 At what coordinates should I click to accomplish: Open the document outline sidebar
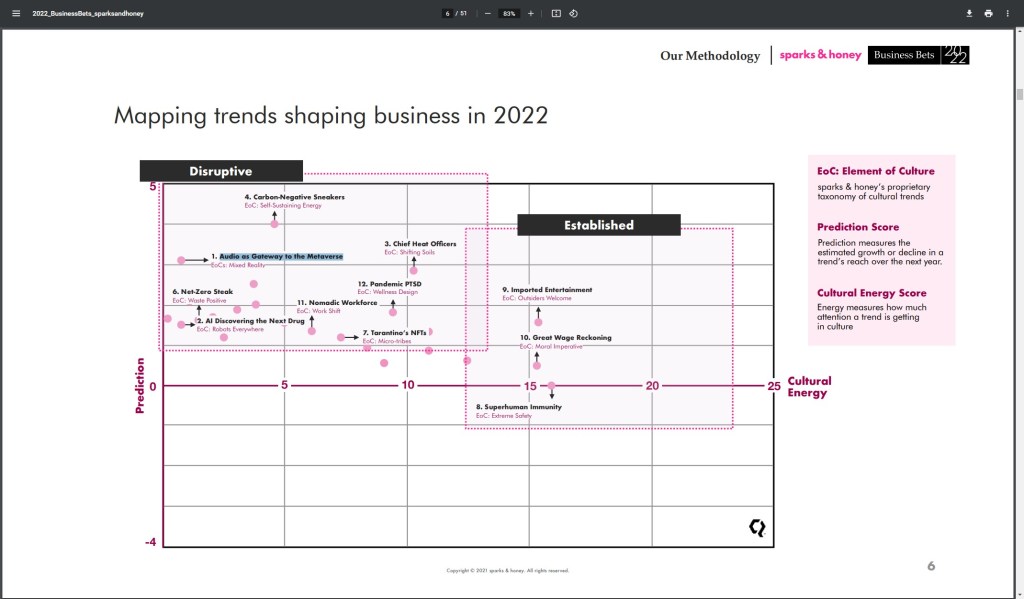point(15,13)
